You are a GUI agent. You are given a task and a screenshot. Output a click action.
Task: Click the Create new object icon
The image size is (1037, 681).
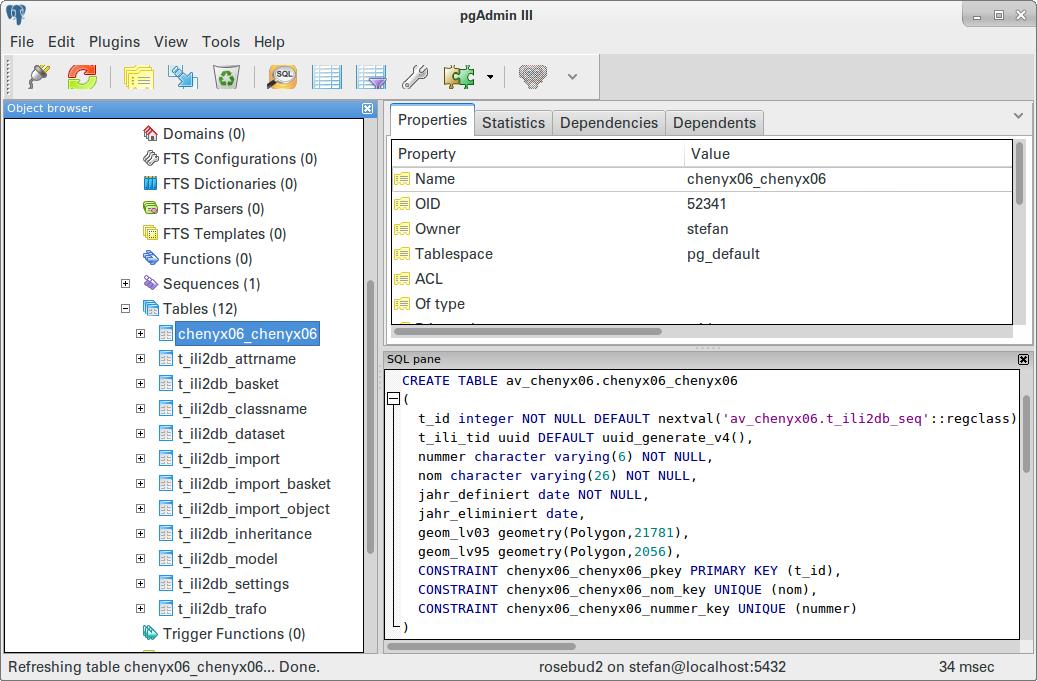[x=183, y=77]
